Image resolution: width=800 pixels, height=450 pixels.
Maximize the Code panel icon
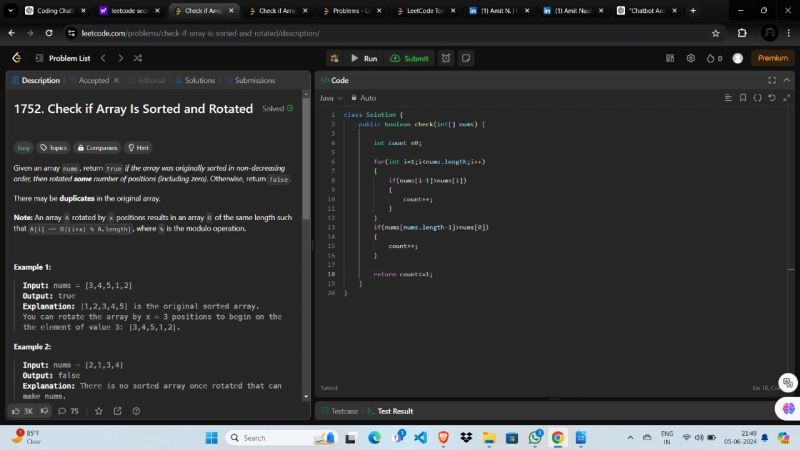772,80
